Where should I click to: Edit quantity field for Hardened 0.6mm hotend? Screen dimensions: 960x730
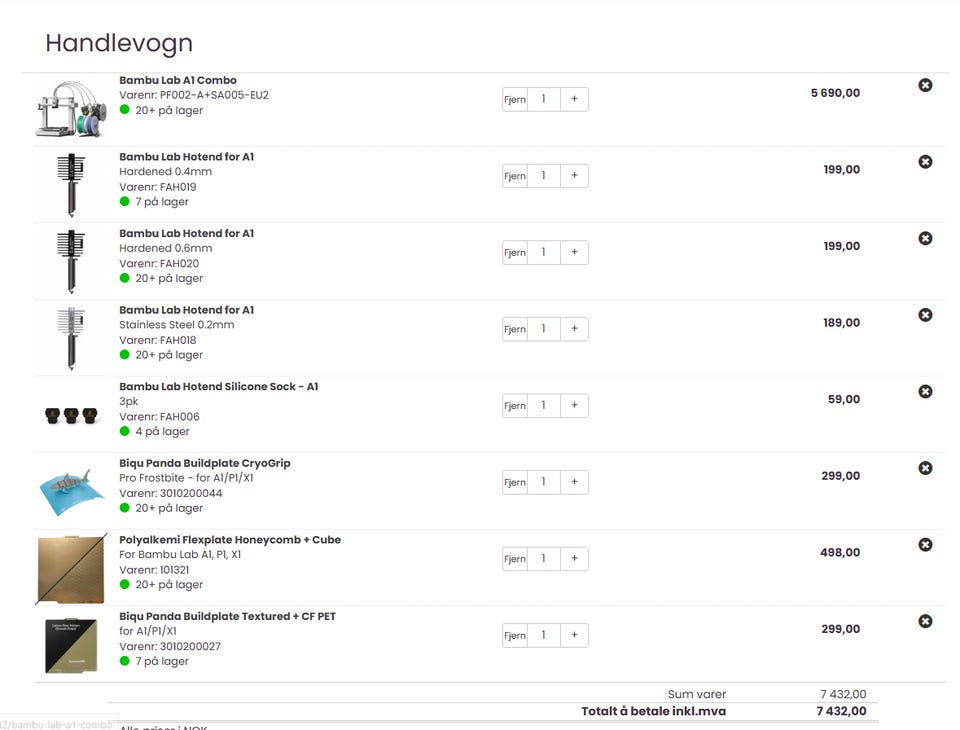544,252
